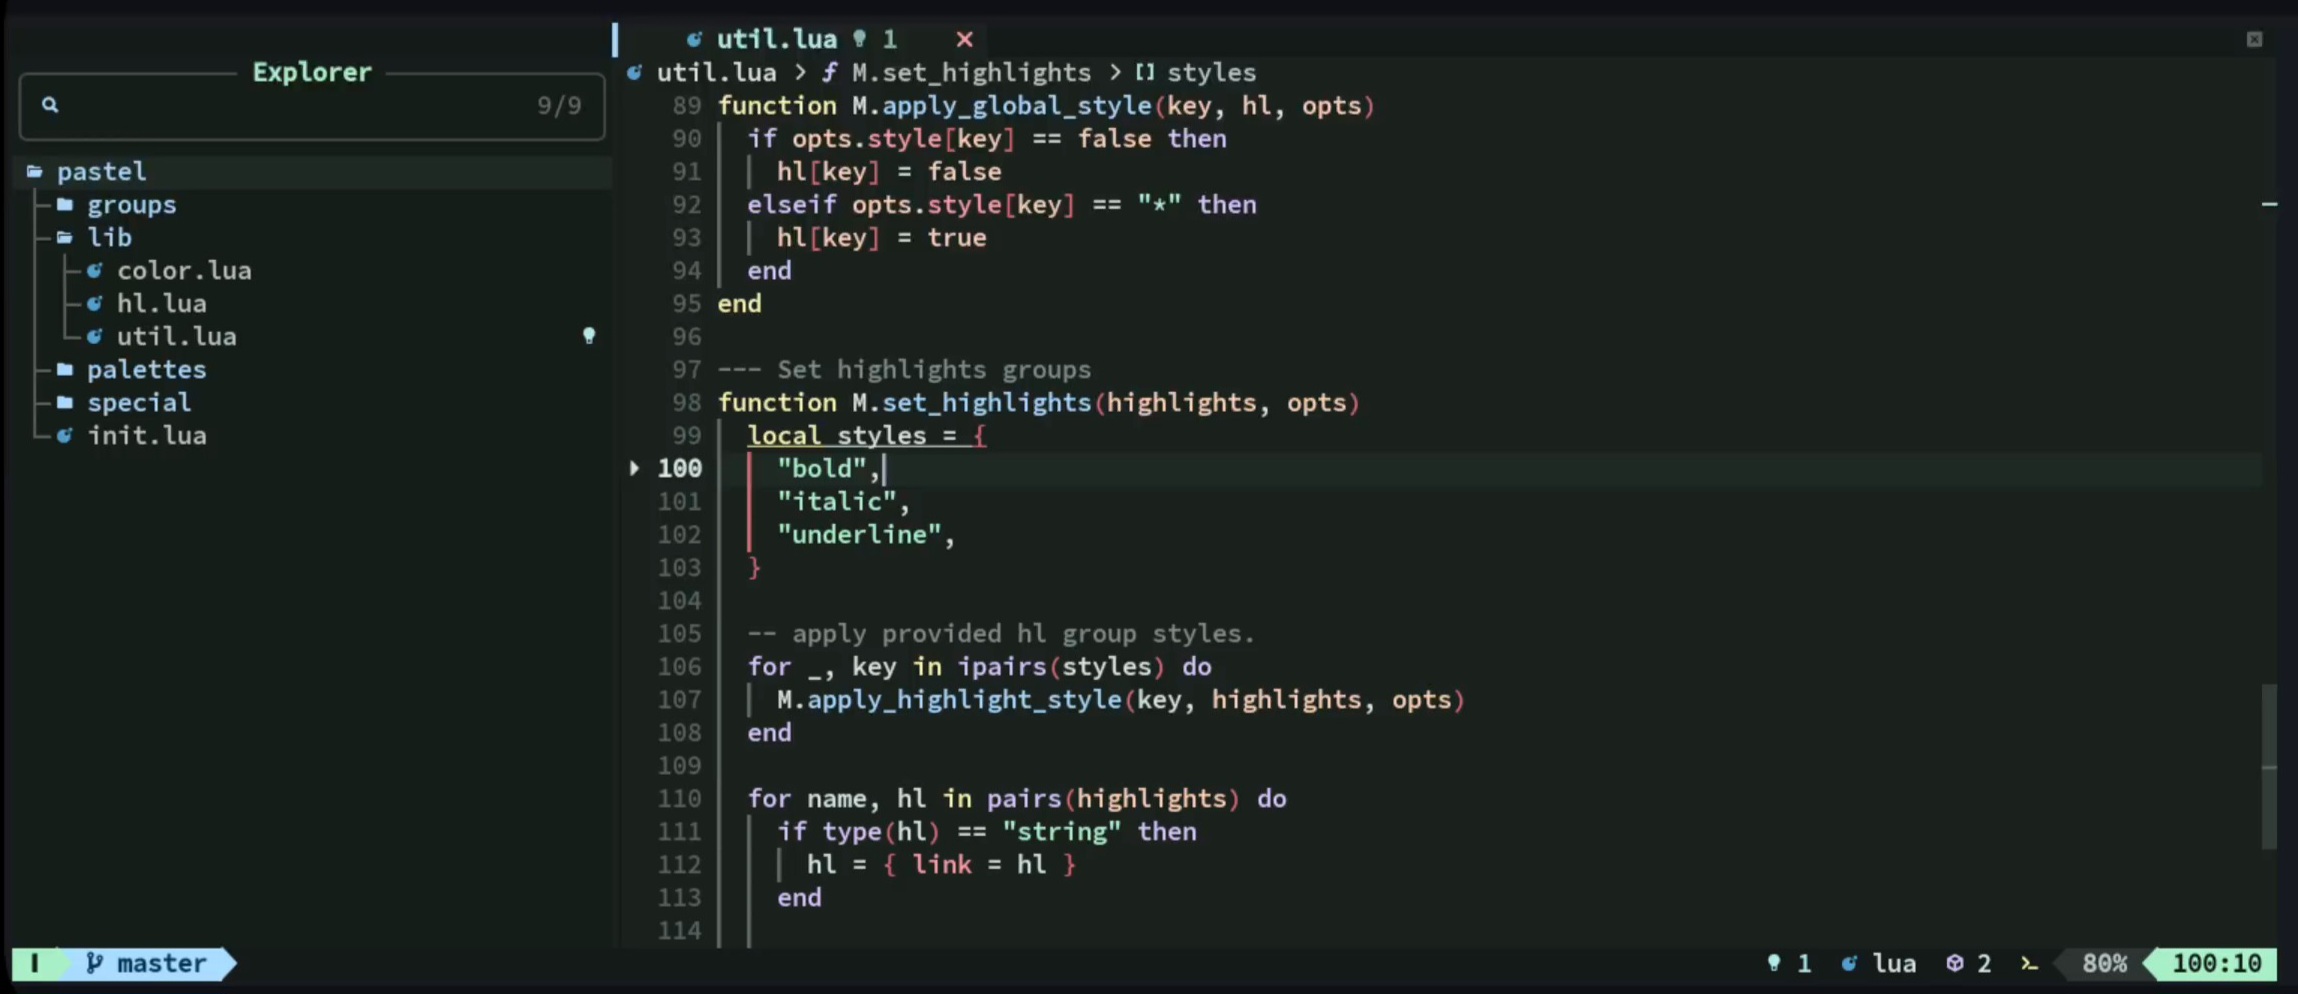Click the git branch icon in statusline
Image resolution: width=2298 pixels, height=994 pixels.
pyautogui.click(x=94, y=963)
